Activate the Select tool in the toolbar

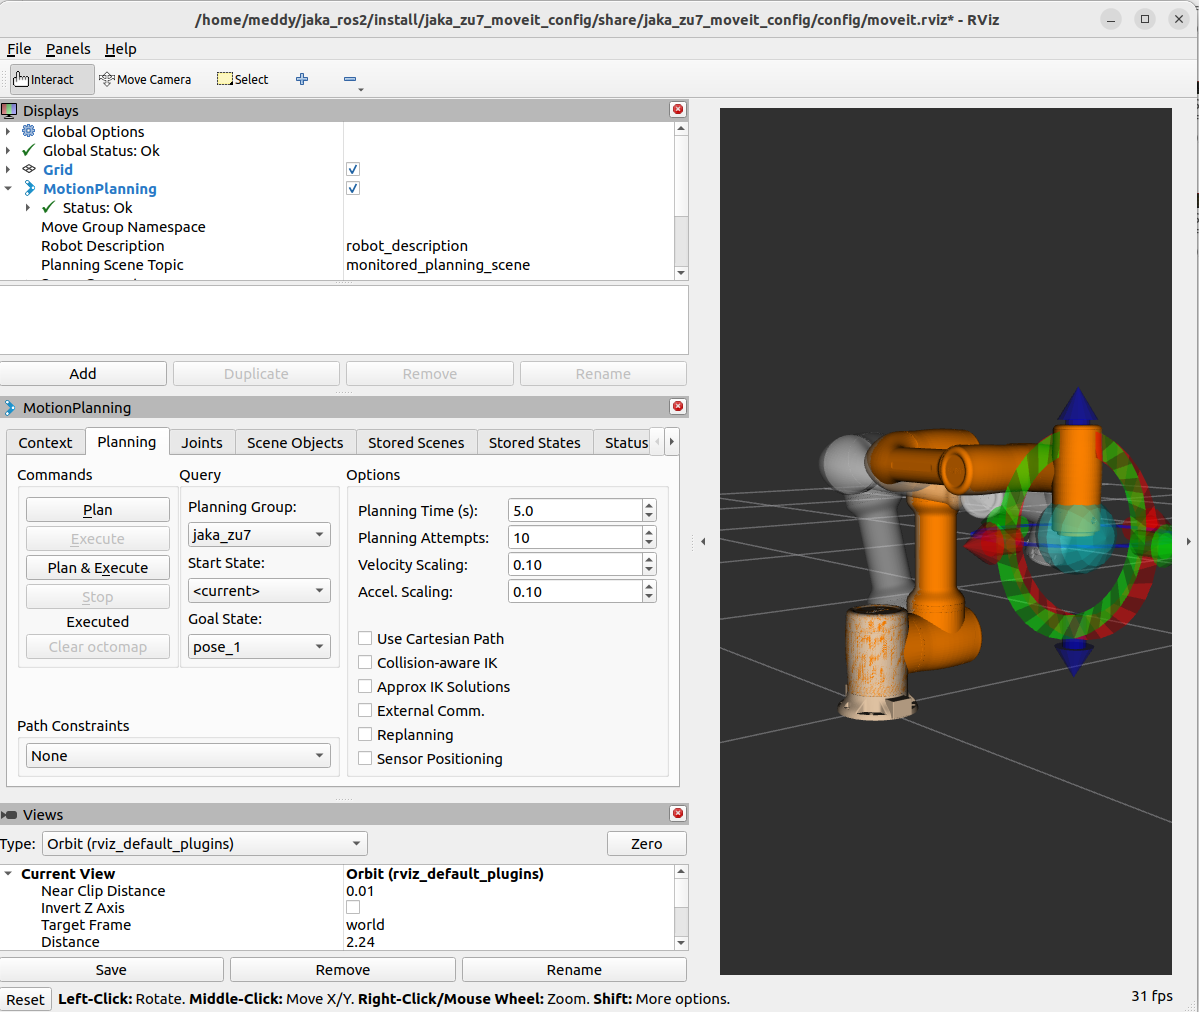click(x=242, y=79)
